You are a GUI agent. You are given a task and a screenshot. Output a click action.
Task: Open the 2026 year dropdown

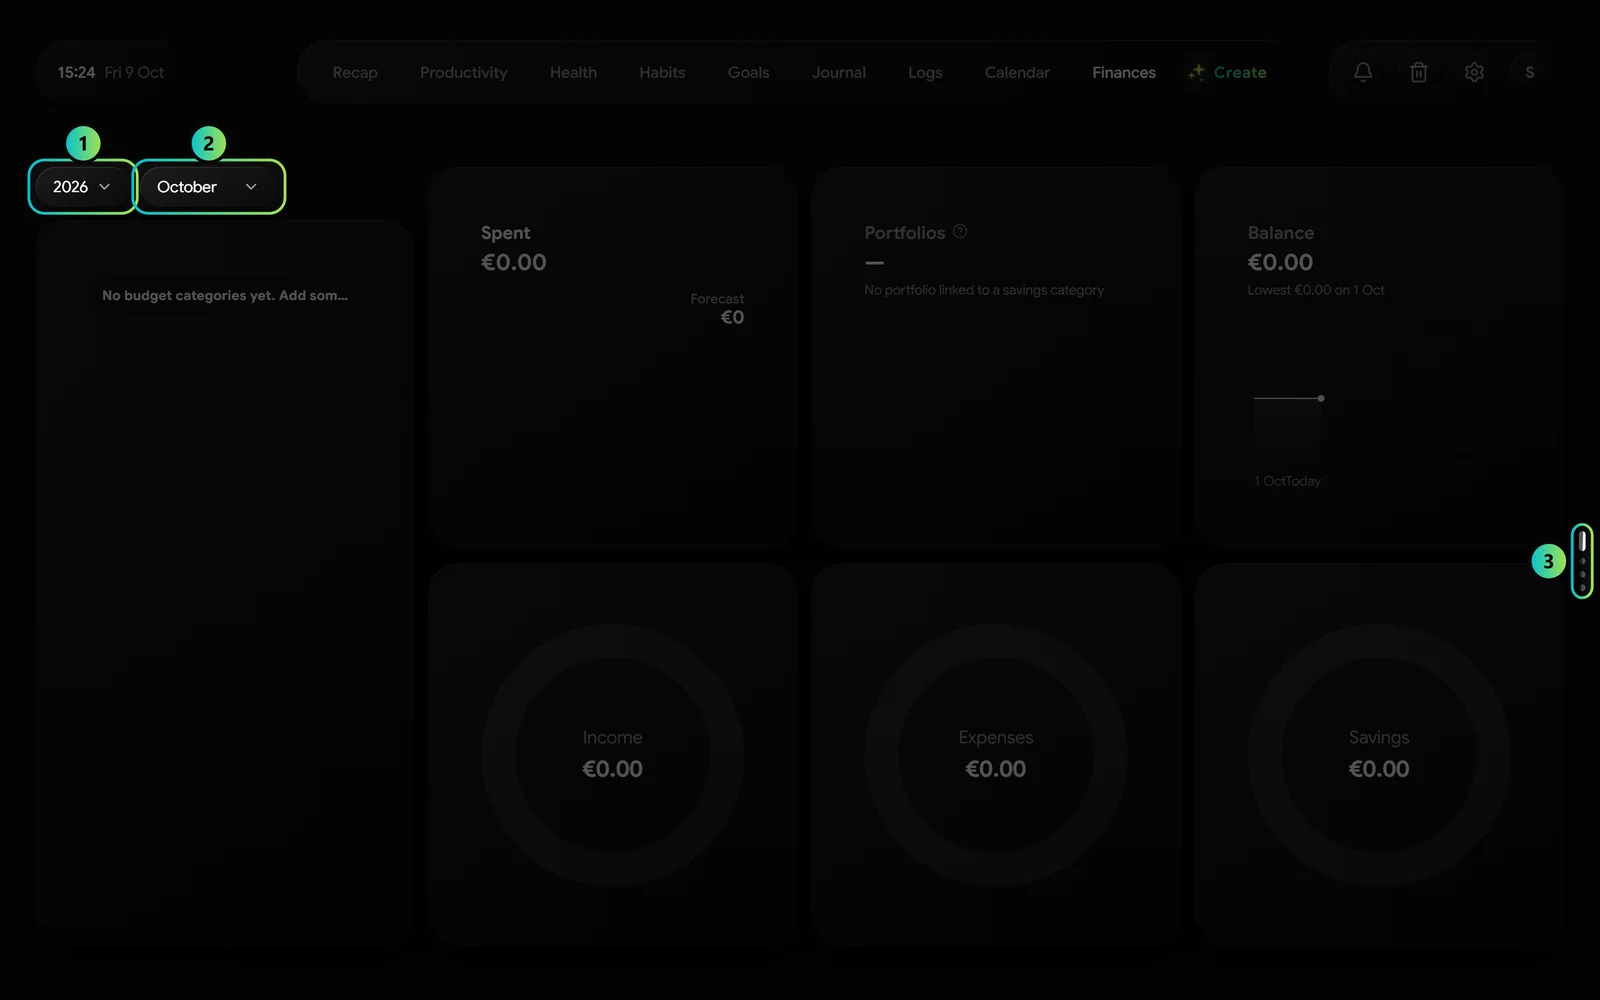pos(81,187)
